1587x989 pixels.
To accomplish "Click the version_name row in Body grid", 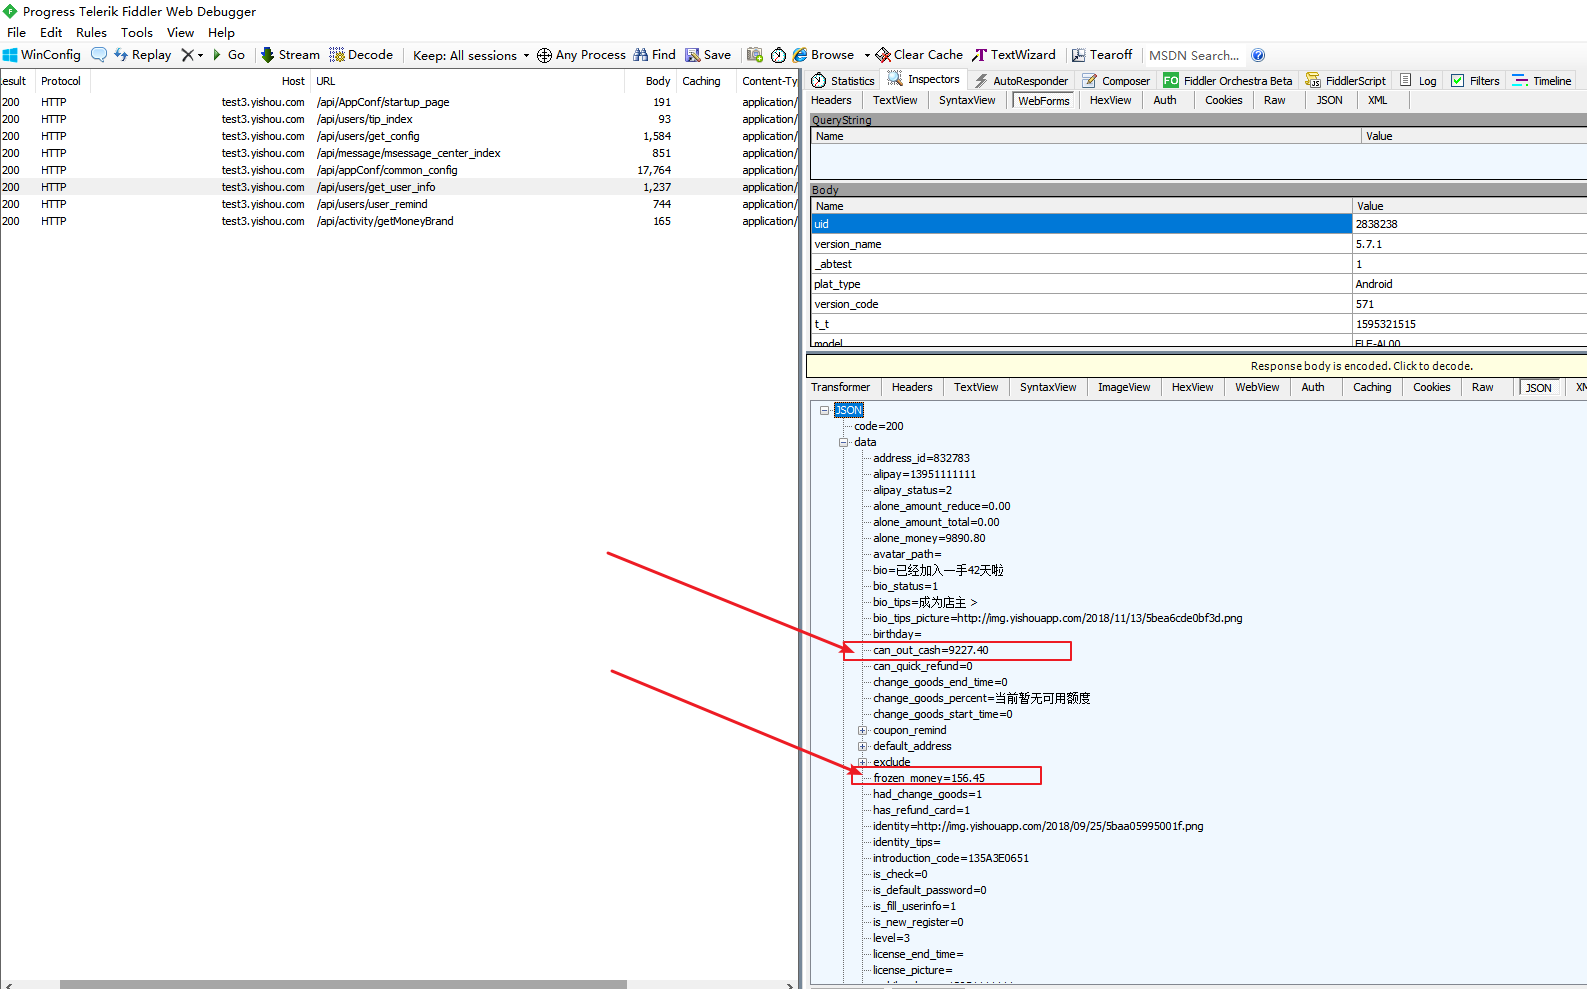I will click(x=1198, y=244).
